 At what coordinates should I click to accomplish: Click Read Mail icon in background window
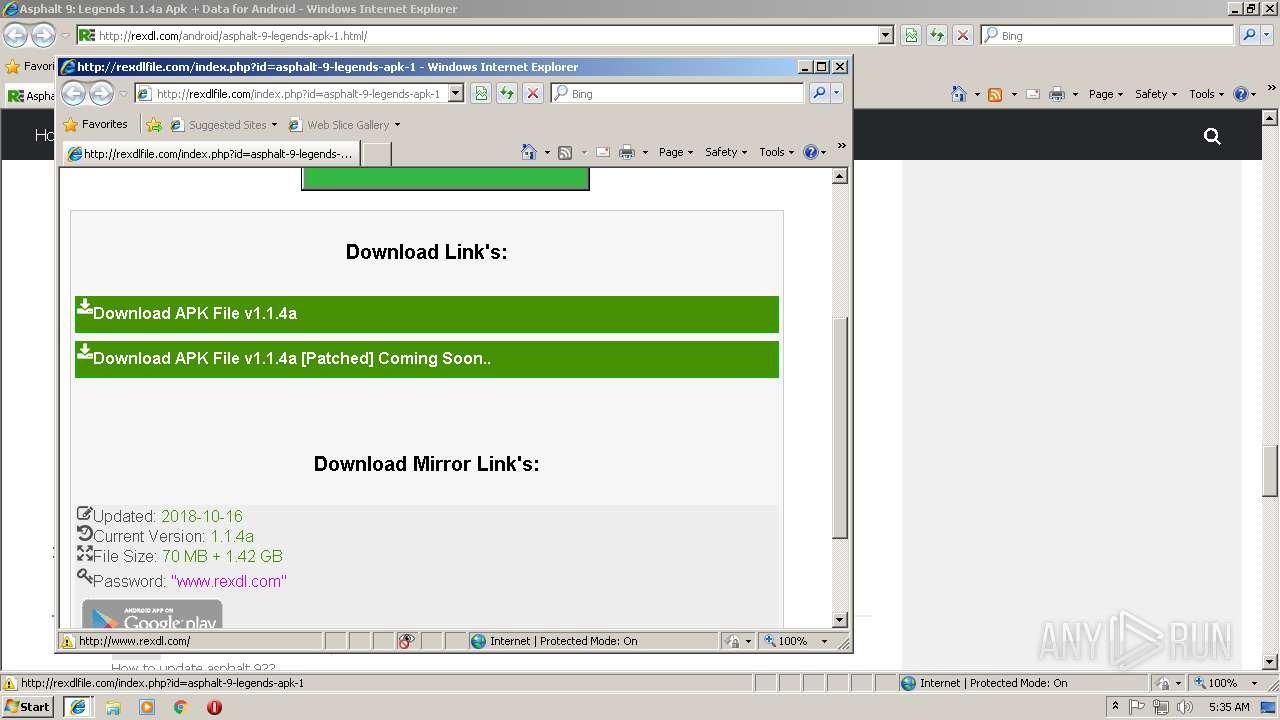1032,94
